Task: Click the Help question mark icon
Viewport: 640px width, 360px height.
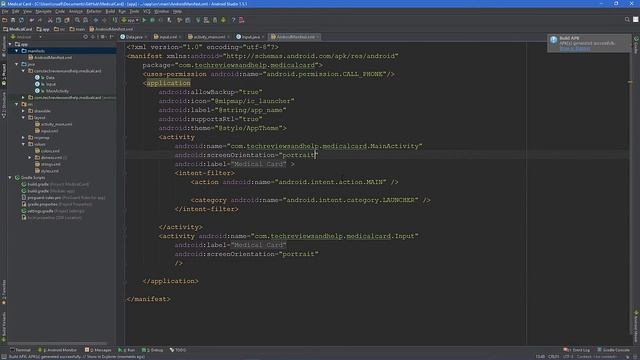Action: tap(233, 20)
